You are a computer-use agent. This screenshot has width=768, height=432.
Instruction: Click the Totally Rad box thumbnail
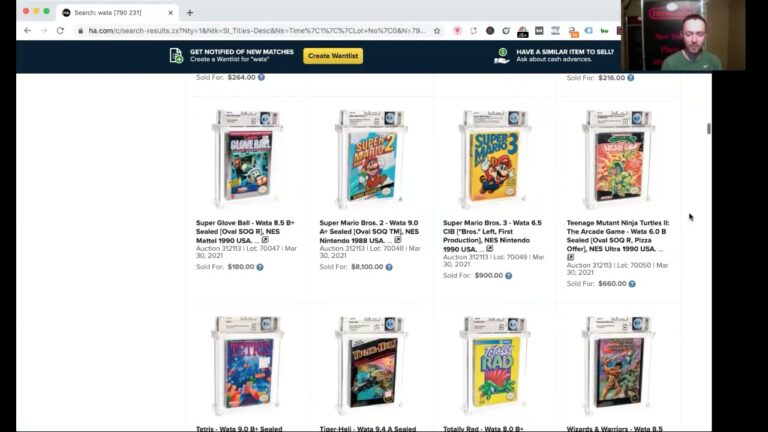tap(495, 365)
